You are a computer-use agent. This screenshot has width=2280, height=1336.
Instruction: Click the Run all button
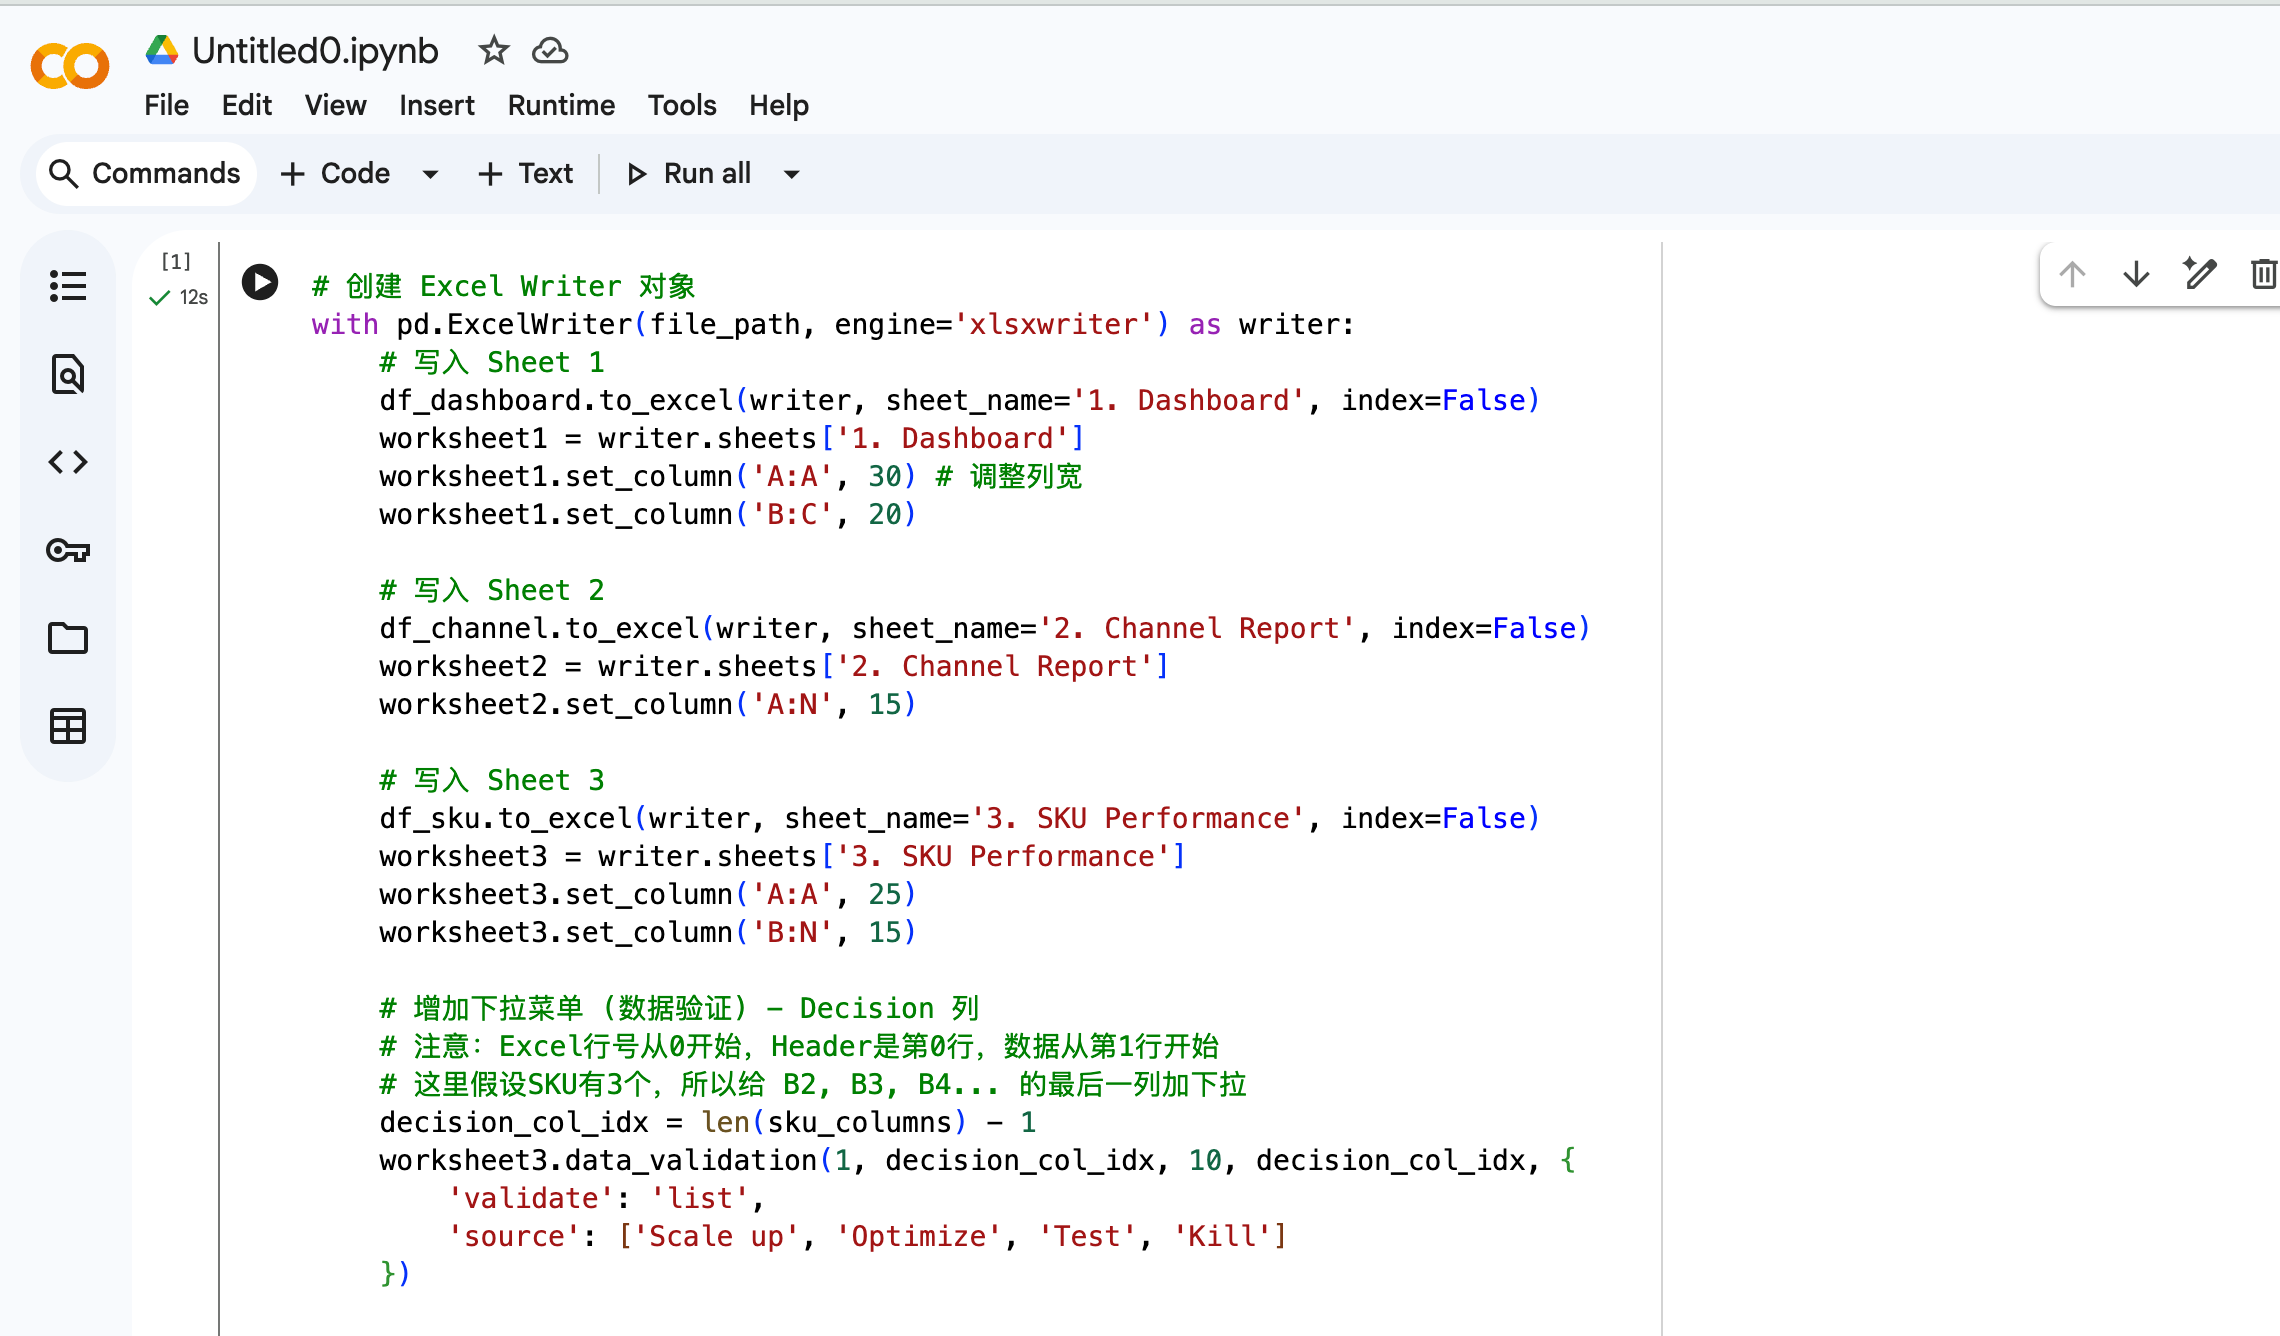pyautogui.click(x=690, y=174)
